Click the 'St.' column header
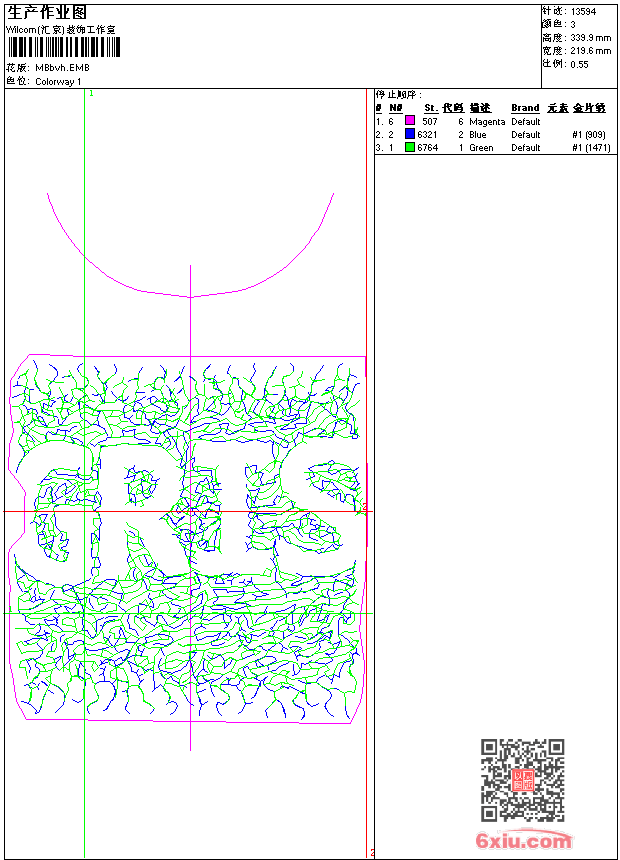The width and height of the screenshot is (620, 860). click(431, 108)
